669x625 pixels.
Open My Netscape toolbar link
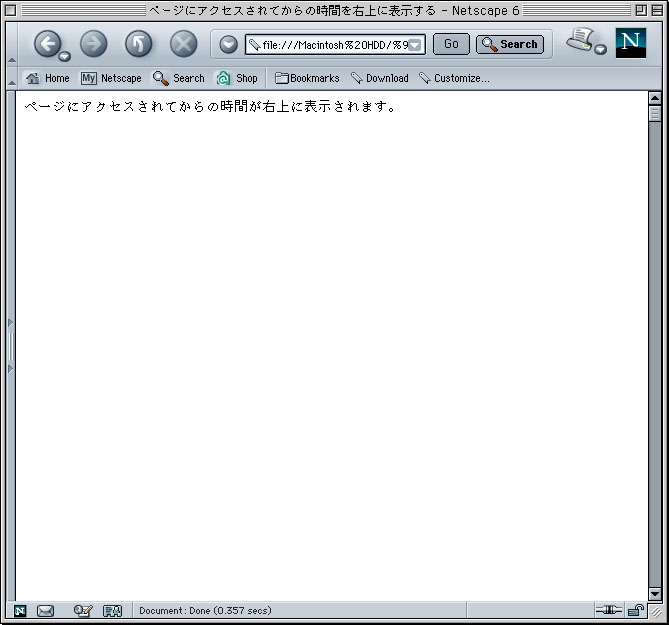111,78
